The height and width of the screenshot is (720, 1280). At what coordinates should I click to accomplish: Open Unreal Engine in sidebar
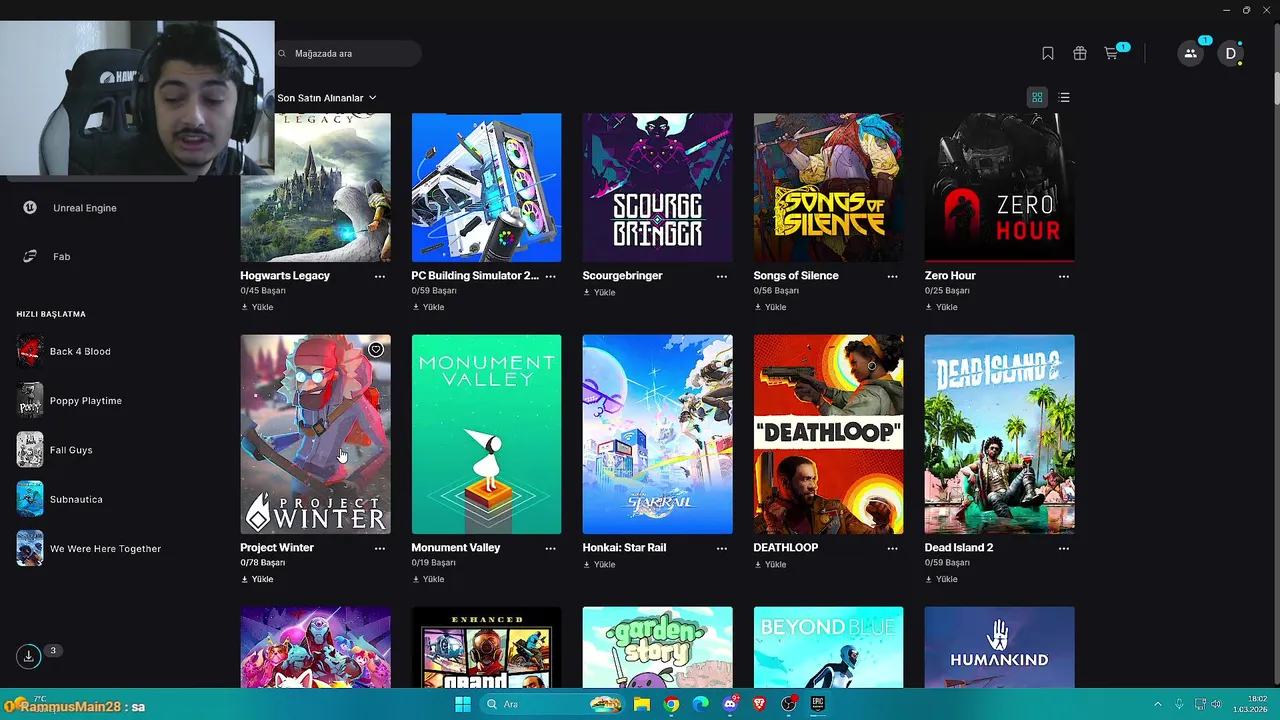click(x=70, y=208)
